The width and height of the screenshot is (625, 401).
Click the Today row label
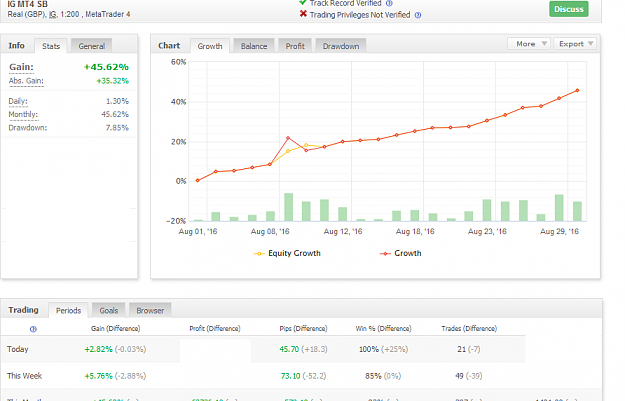click(x=18, y=349)
